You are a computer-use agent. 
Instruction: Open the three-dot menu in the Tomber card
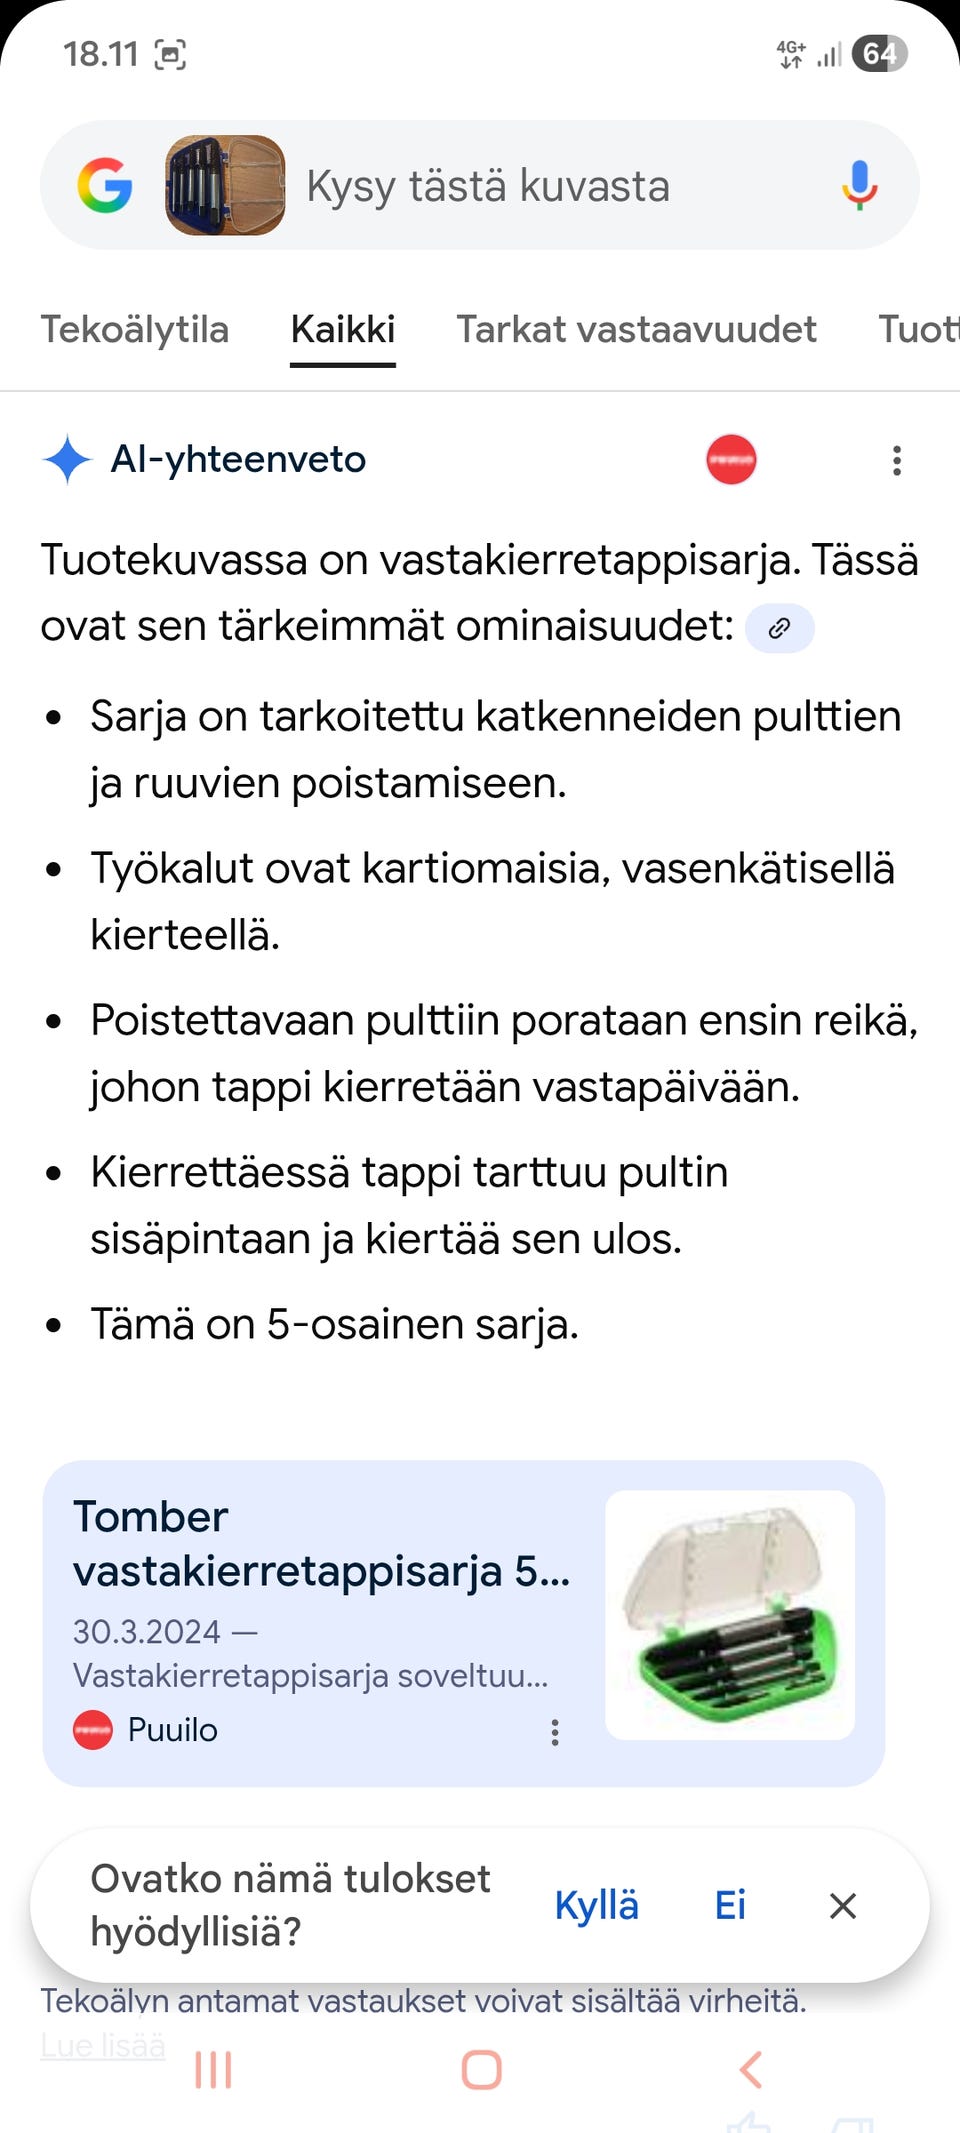click(x=556, y=1730)
